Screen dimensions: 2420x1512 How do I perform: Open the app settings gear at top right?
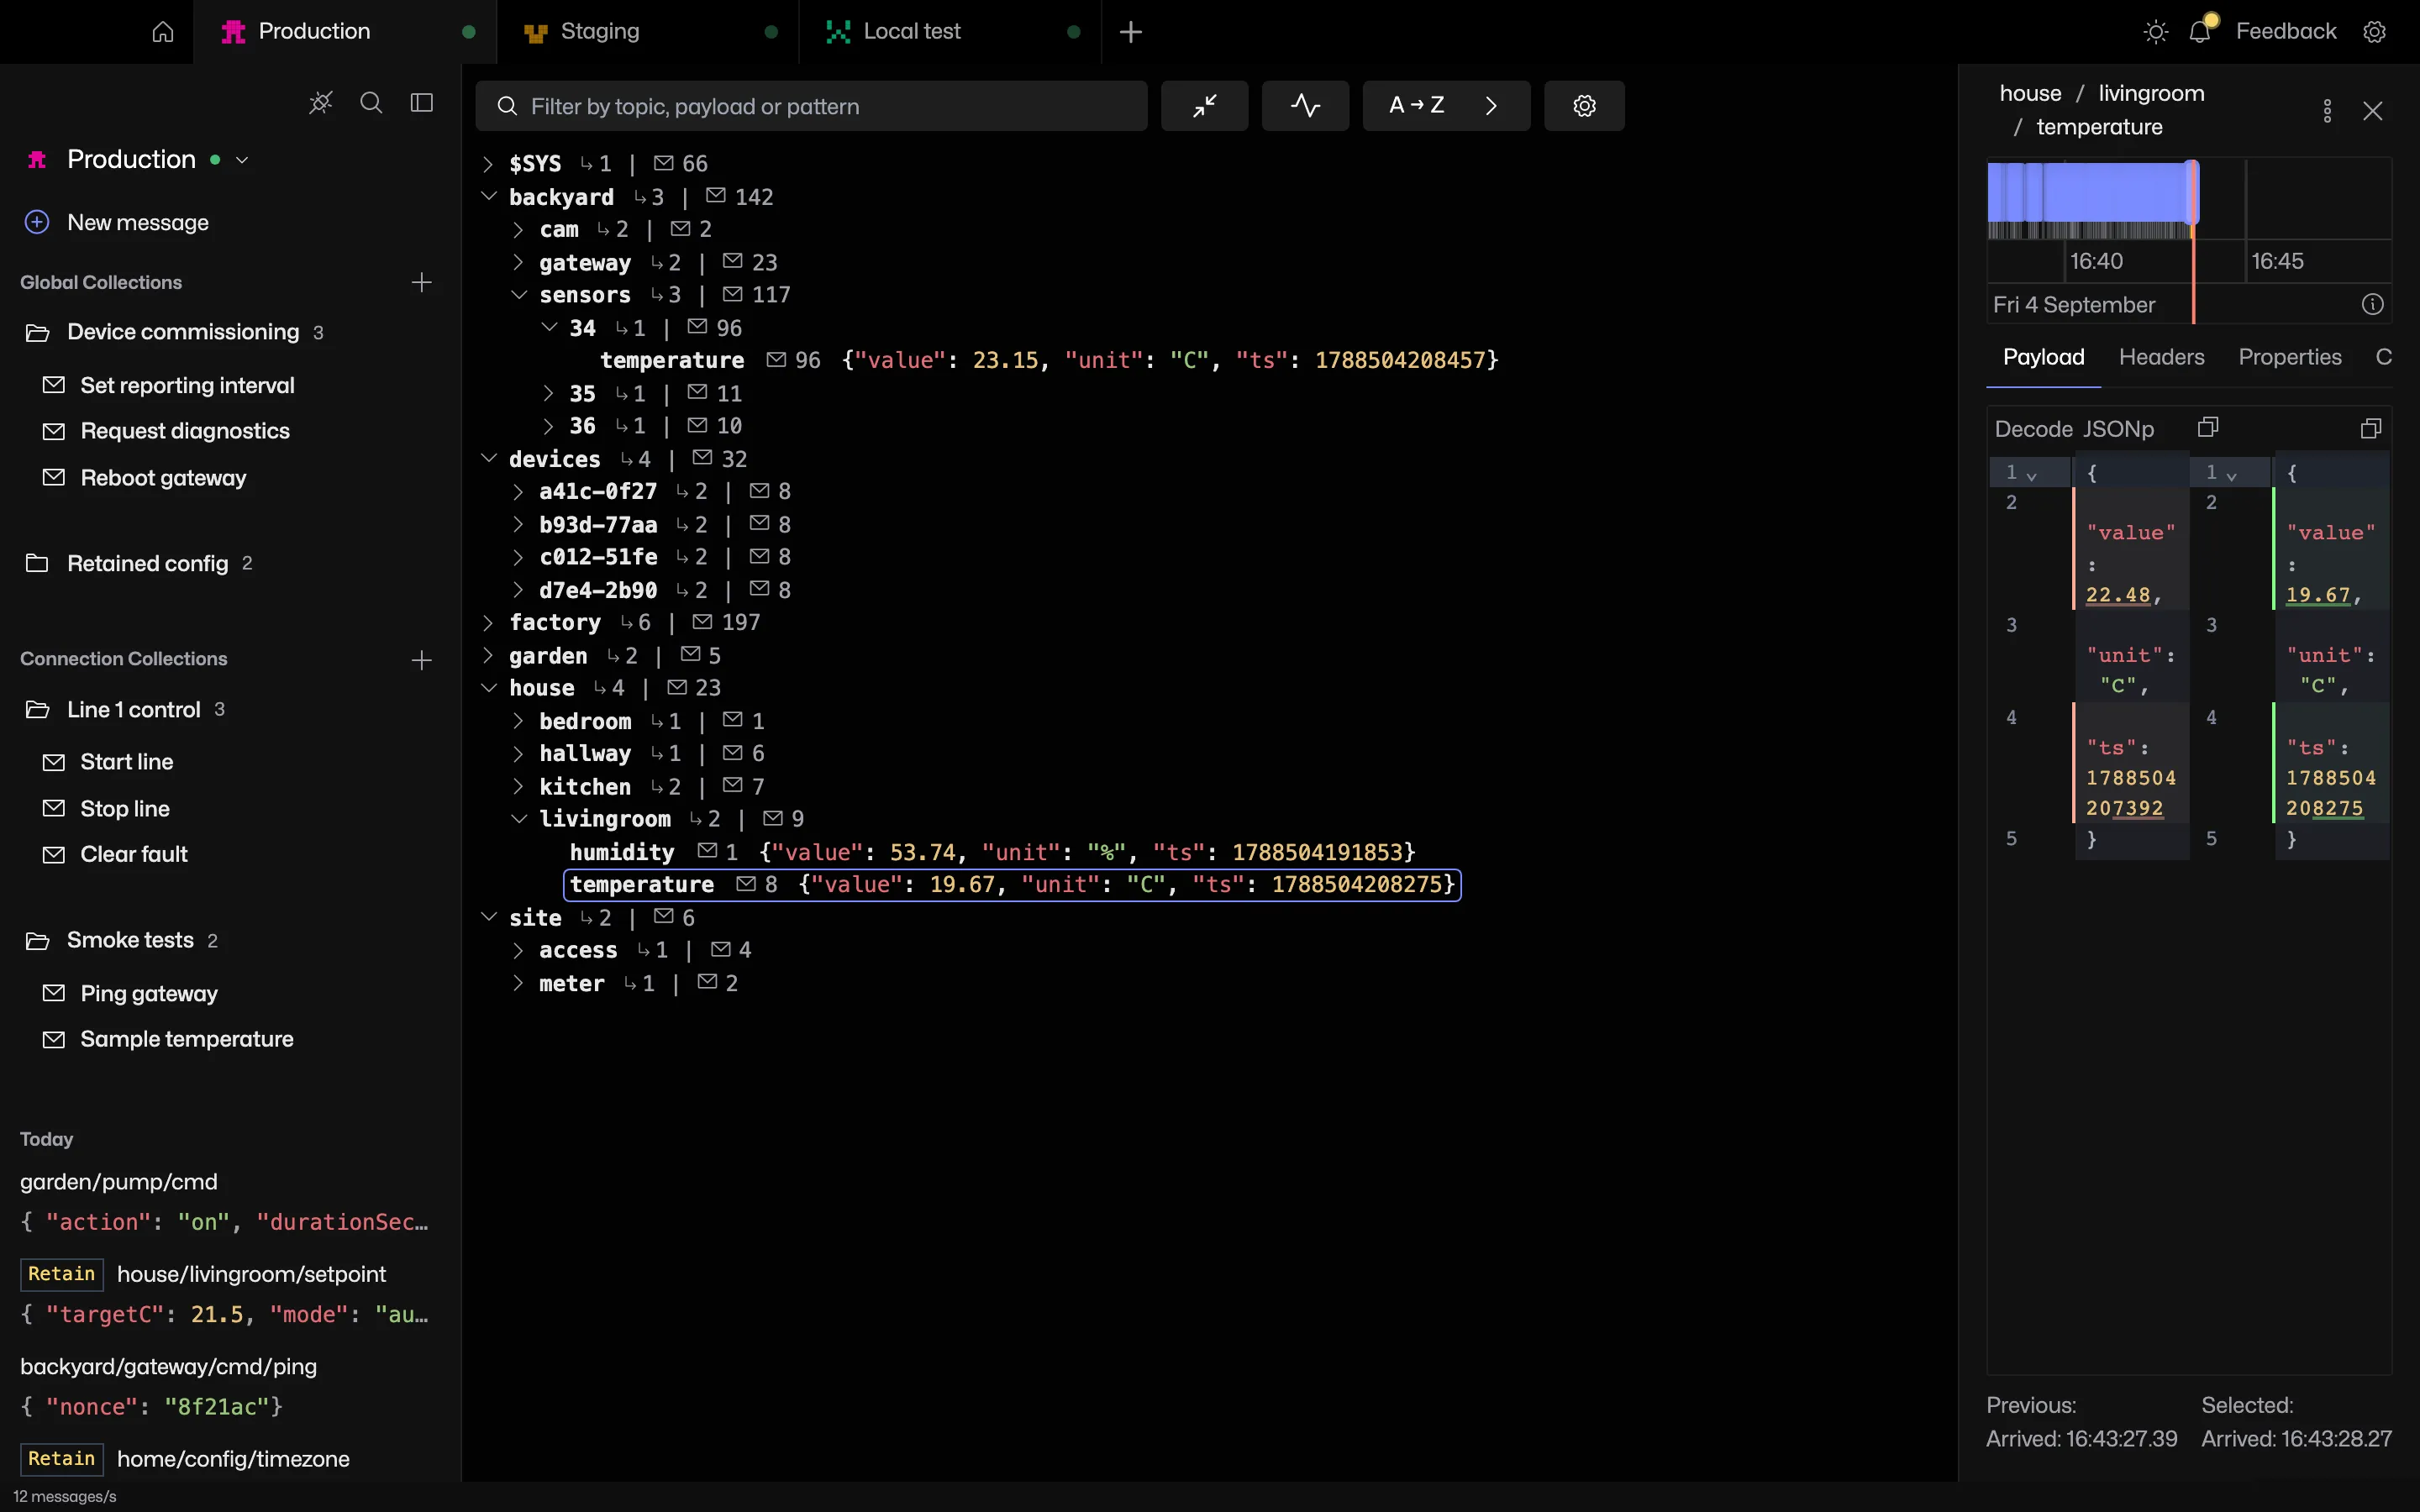point(2375,32)
